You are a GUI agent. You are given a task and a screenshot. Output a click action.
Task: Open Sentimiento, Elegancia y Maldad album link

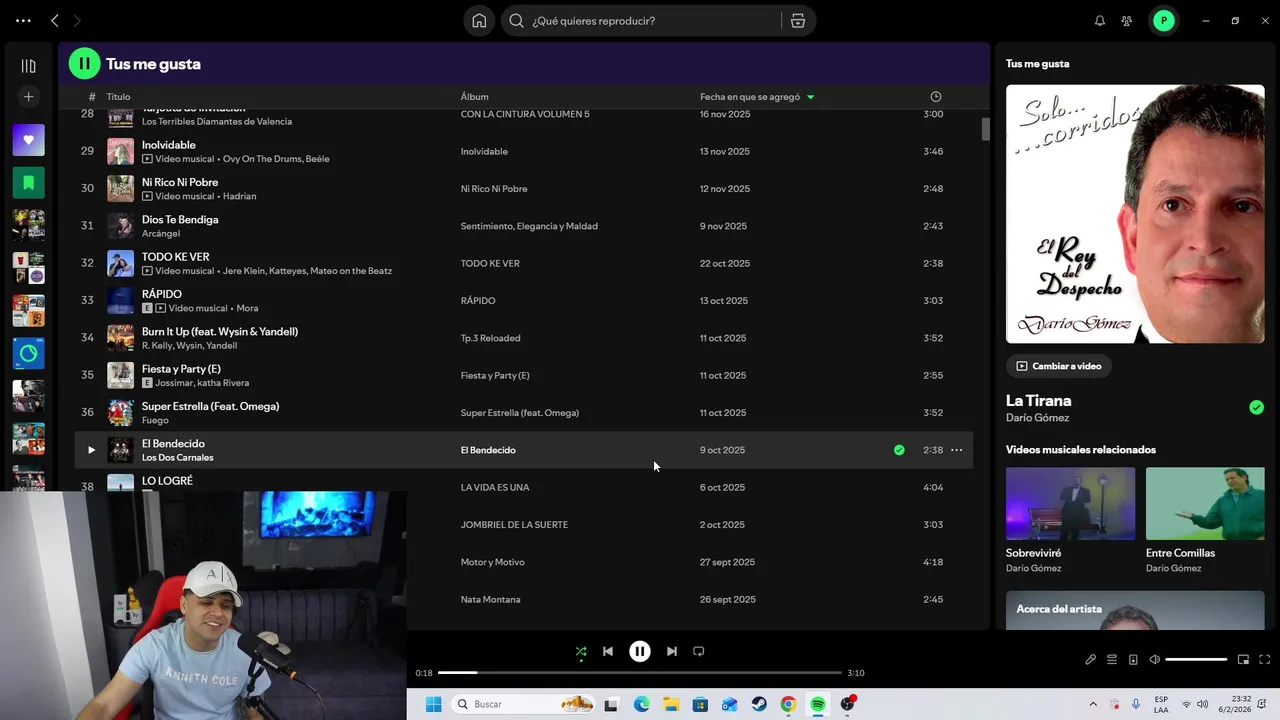[529, 226]
